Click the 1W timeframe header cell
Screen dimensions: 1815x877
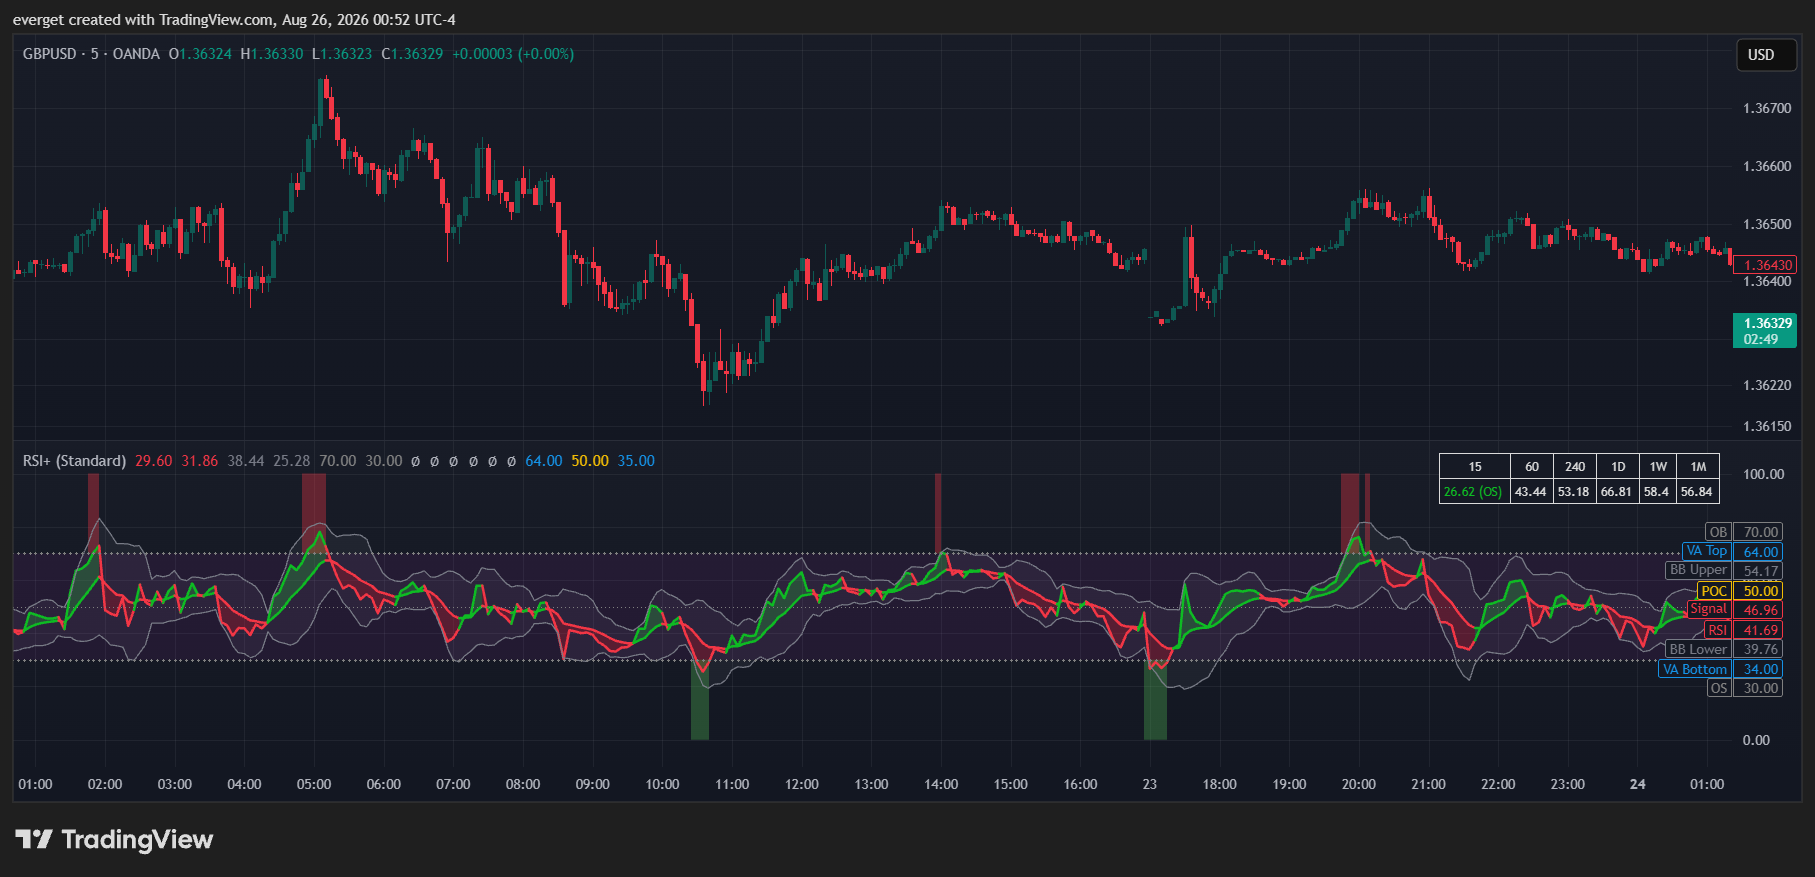1658,466
